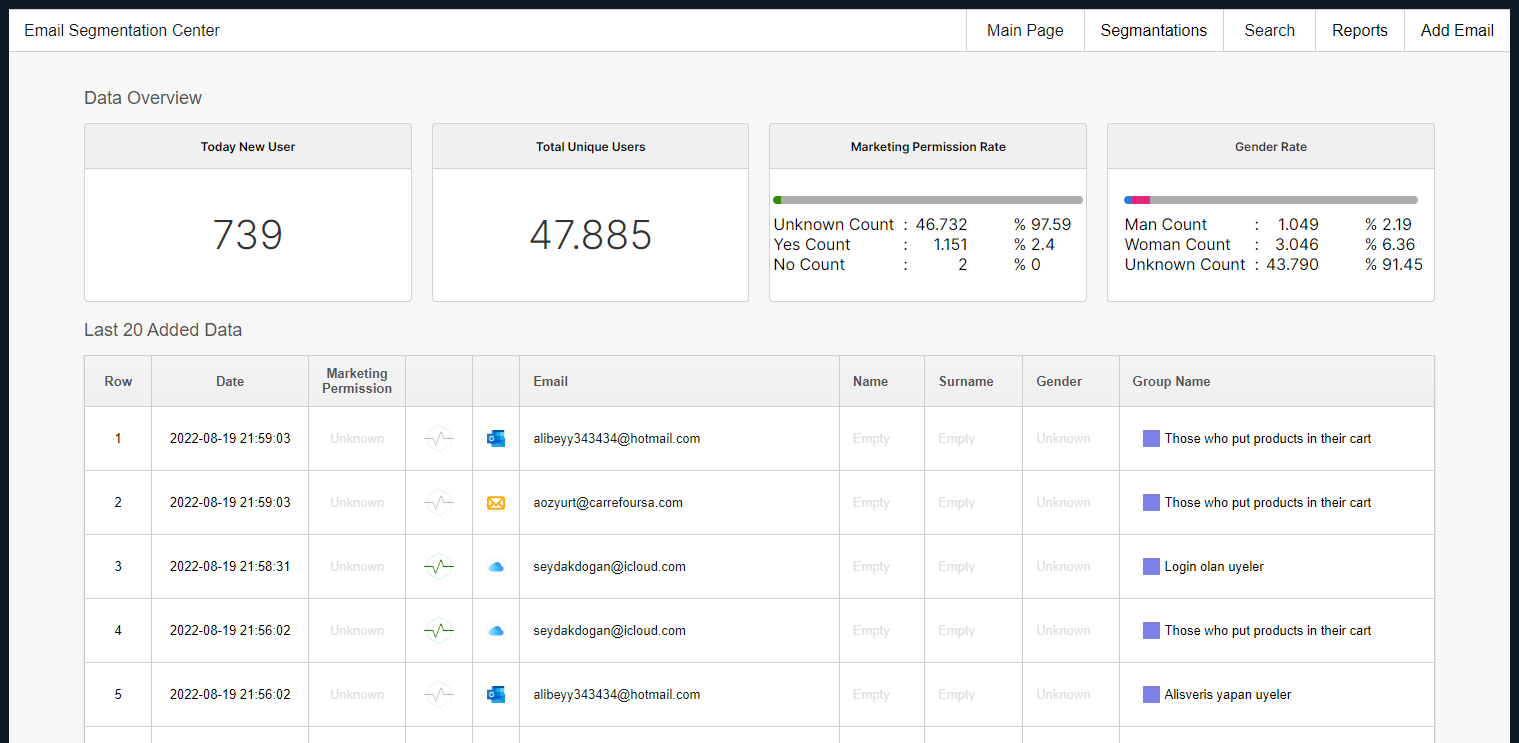
Task: Click the gray activity pulse icon in row 1
Action: [x=438, y=438]
